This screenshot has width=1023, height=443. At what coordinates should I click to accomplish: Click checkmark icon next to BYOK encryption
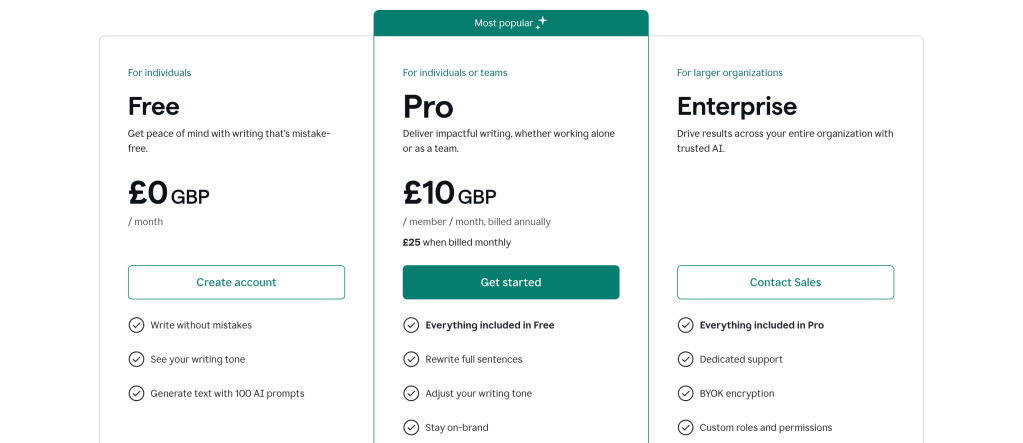685,393
